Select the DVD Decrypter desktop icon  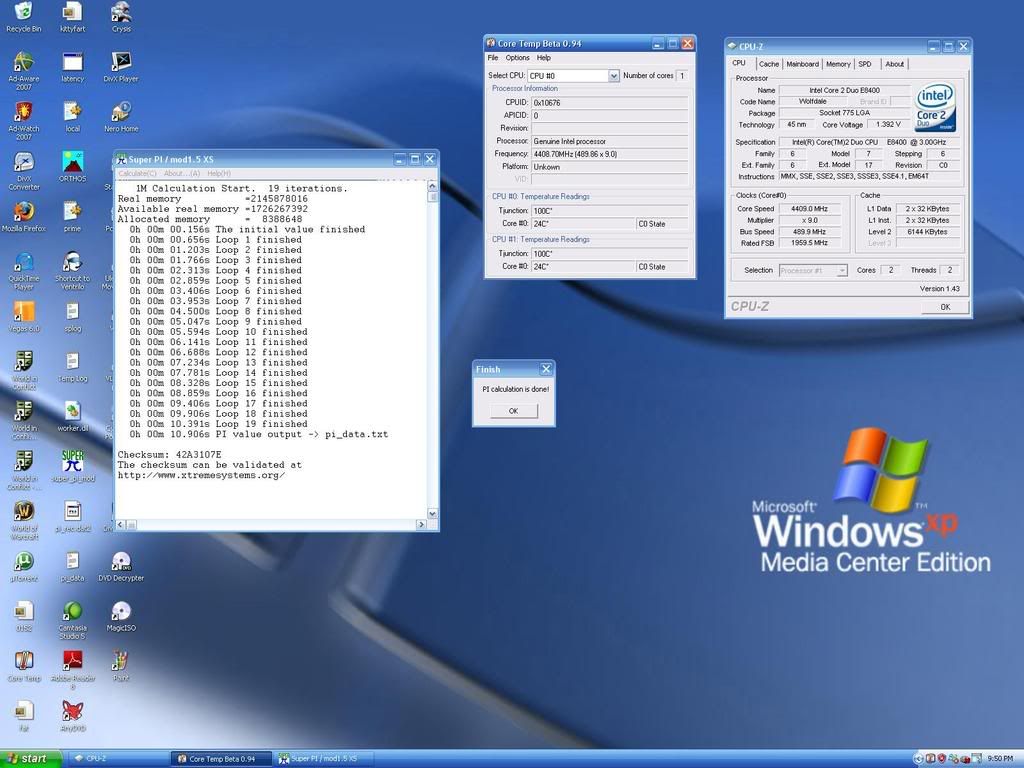[121, 567]
